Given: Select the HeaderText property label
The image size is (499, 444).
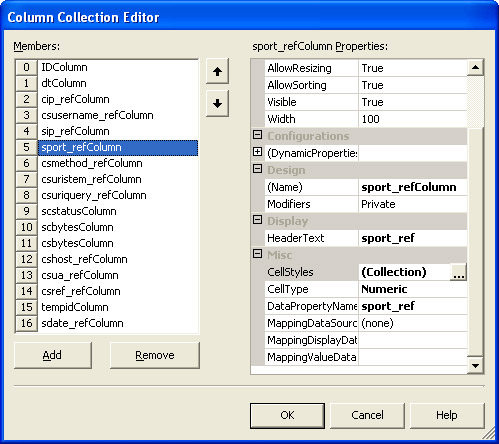Looking at the screenshot, I should (295, 238).
